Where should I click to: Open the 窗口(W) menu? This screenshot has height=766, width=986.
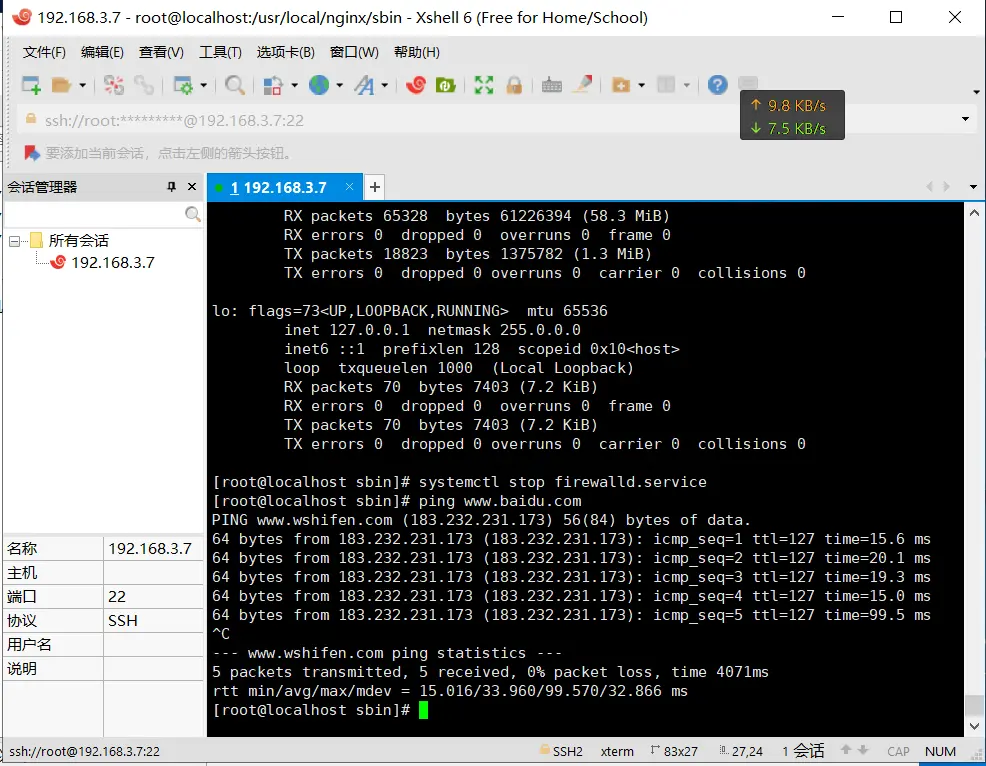(x=354, y=52)
